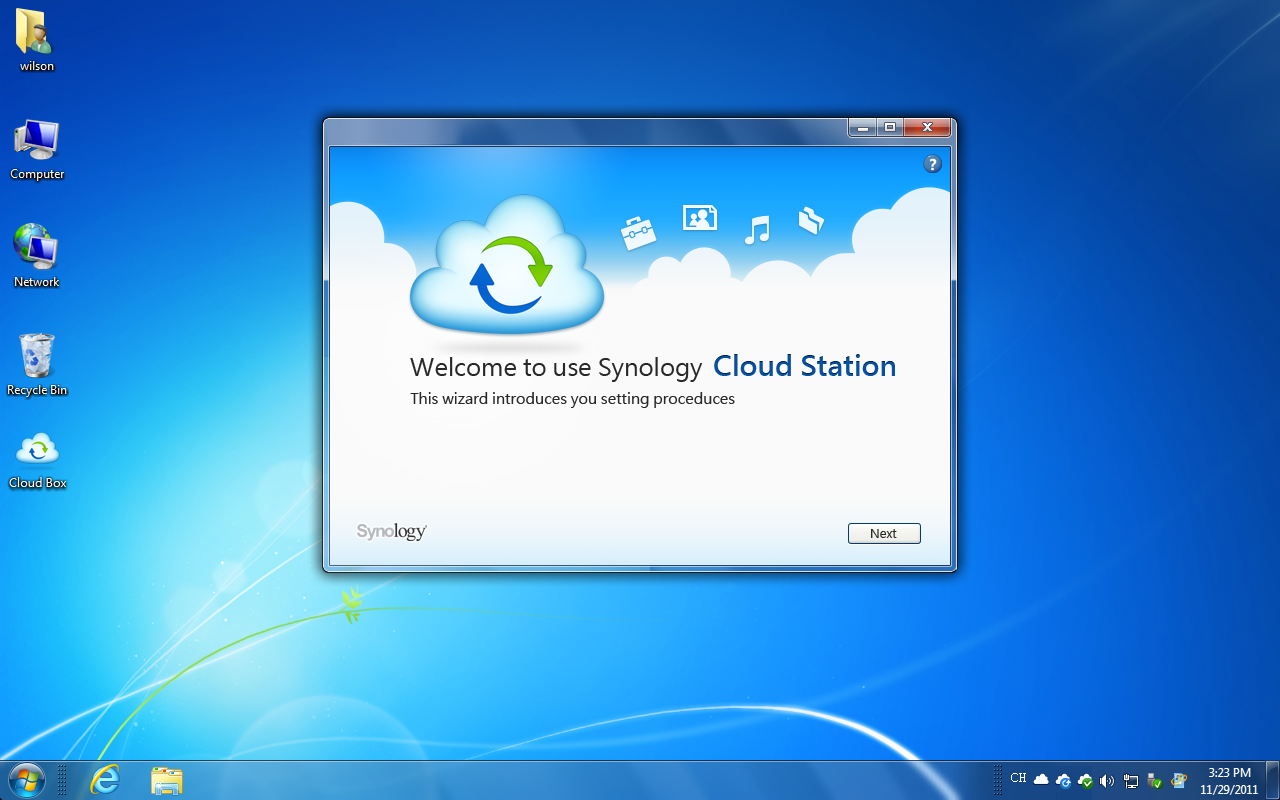Viewport: 1280px width, 800px height.
Task: Open the help question mark icon
Action: tap(932, 164)
